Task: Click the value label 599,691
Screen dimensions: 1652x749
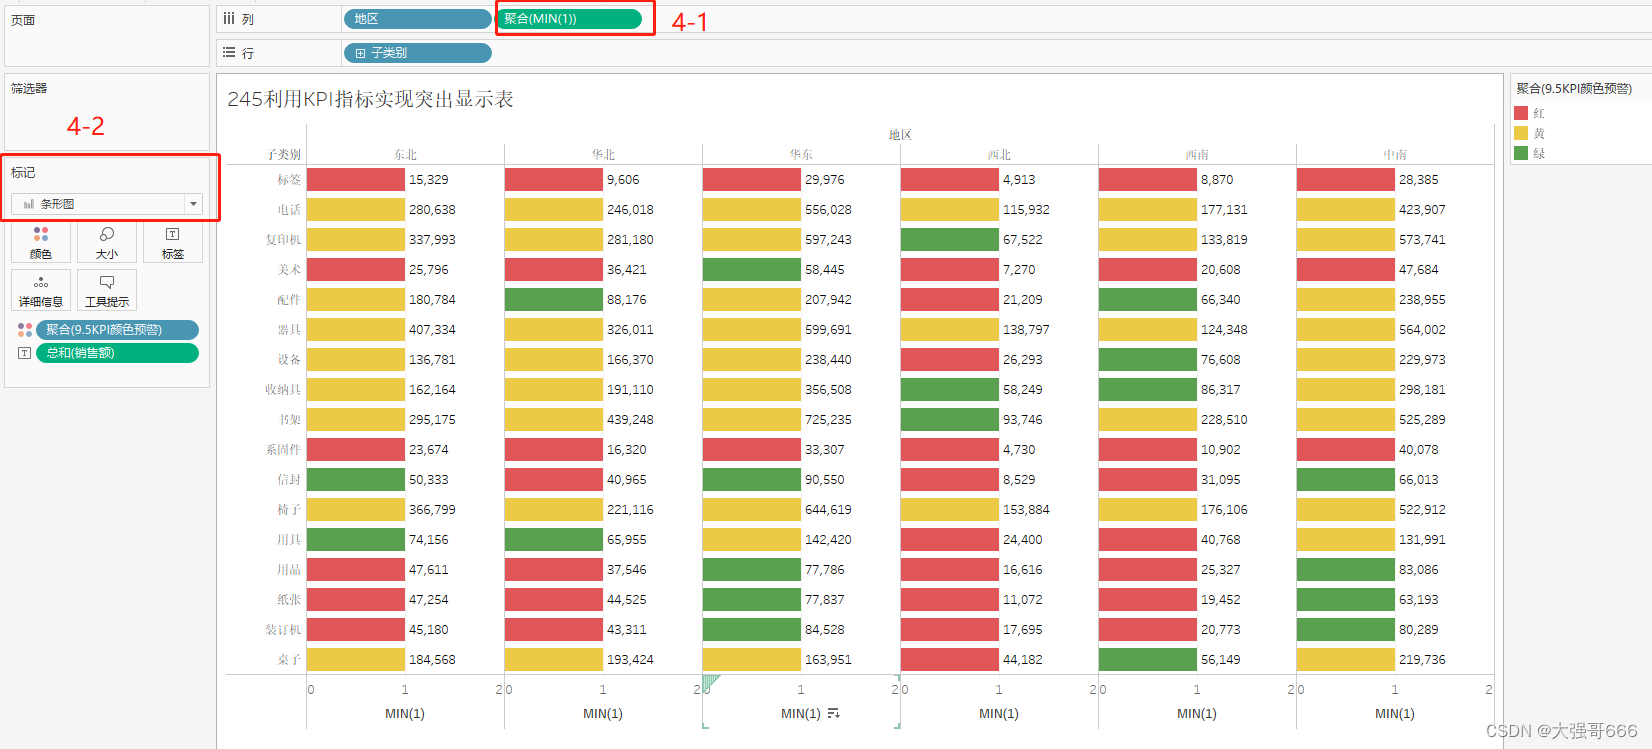Action: coord(828,329)
